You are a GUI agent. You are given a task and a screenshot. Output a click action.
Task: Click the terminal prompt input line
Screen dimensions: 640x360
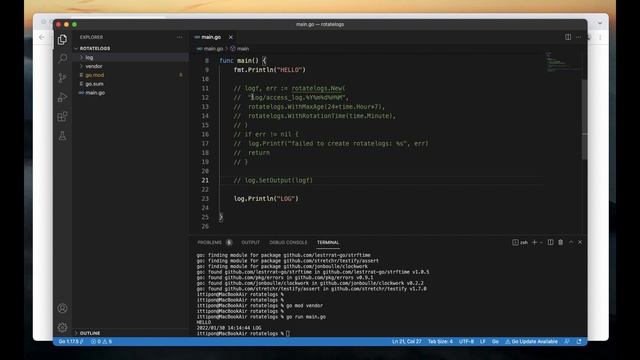click(243, 333)
